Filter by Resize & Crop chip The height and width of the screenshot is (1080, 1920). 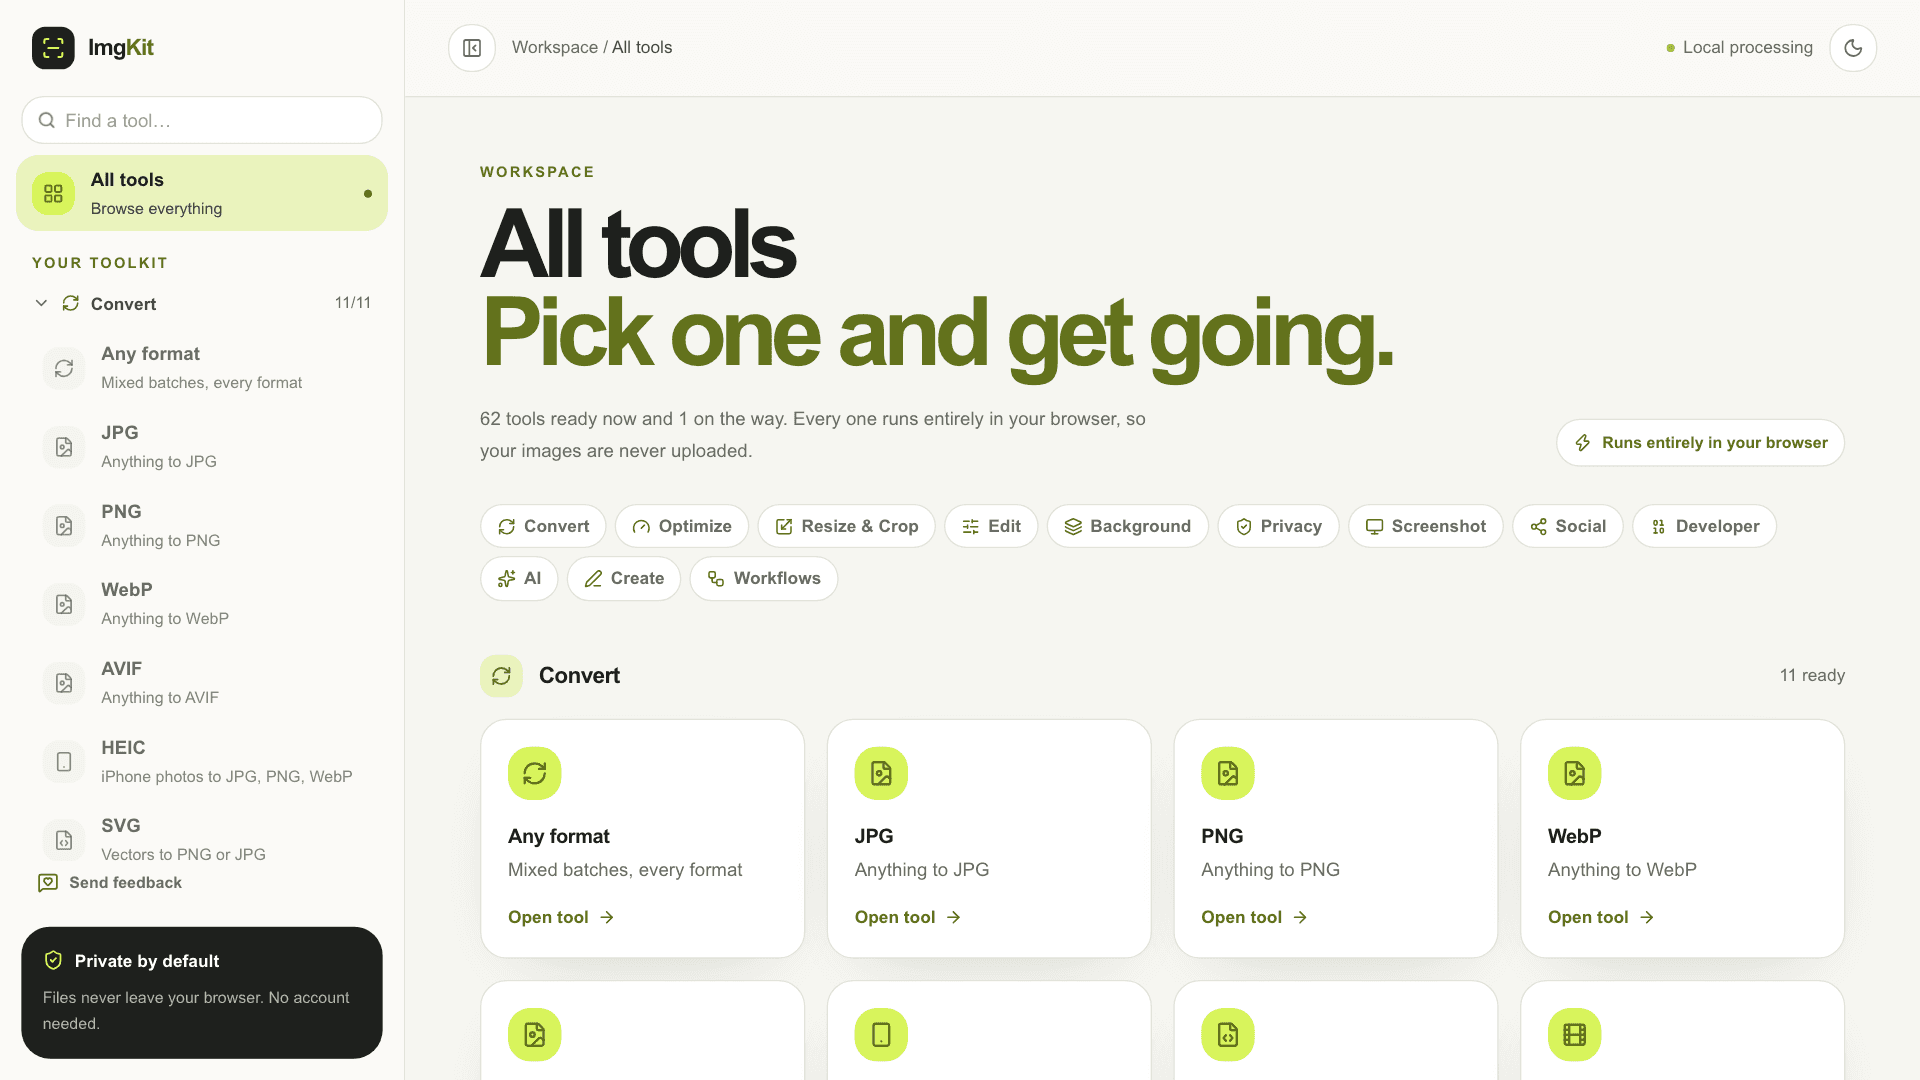tap(846, 526)
